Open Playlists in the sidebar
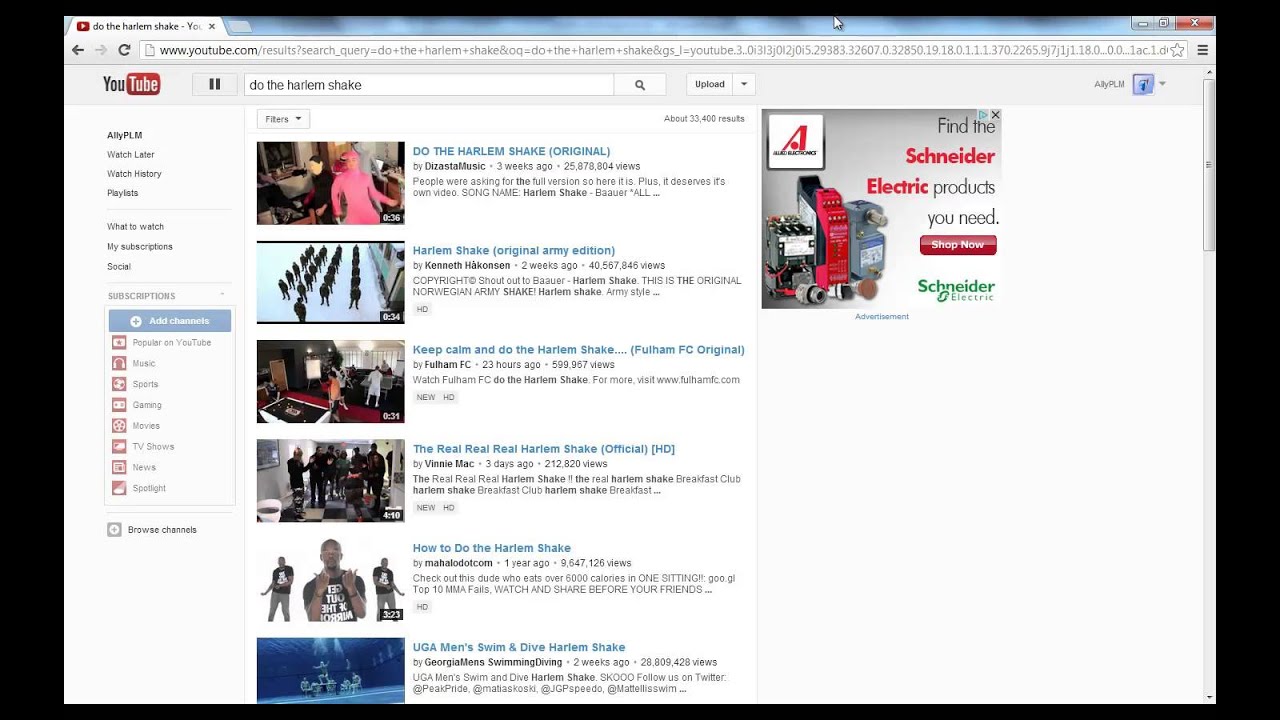1280x720 pixels. (x=123, y=193)
